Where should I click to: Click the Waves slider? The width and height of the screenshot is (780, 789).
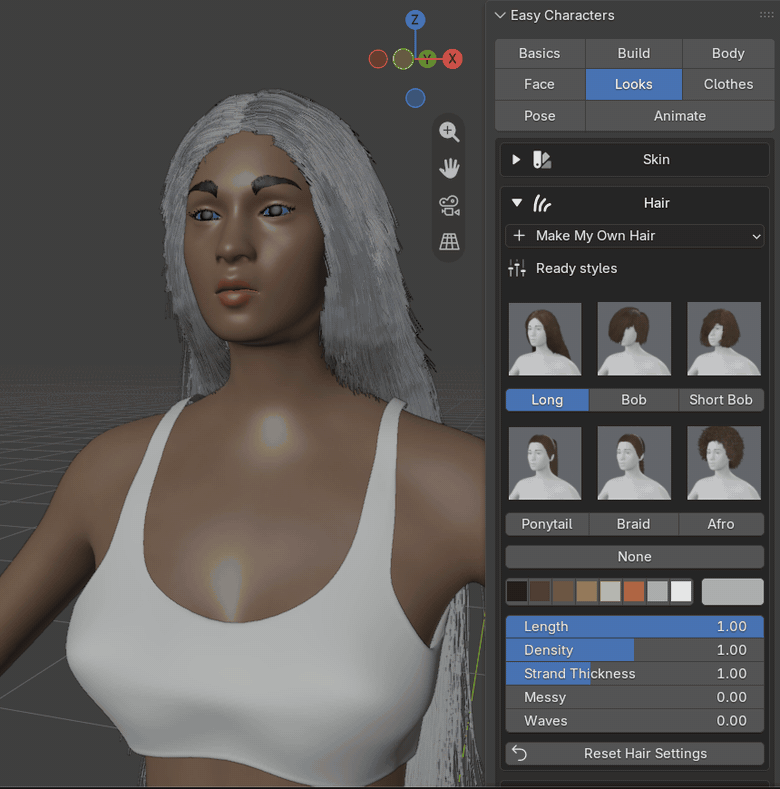coord(635,721)
